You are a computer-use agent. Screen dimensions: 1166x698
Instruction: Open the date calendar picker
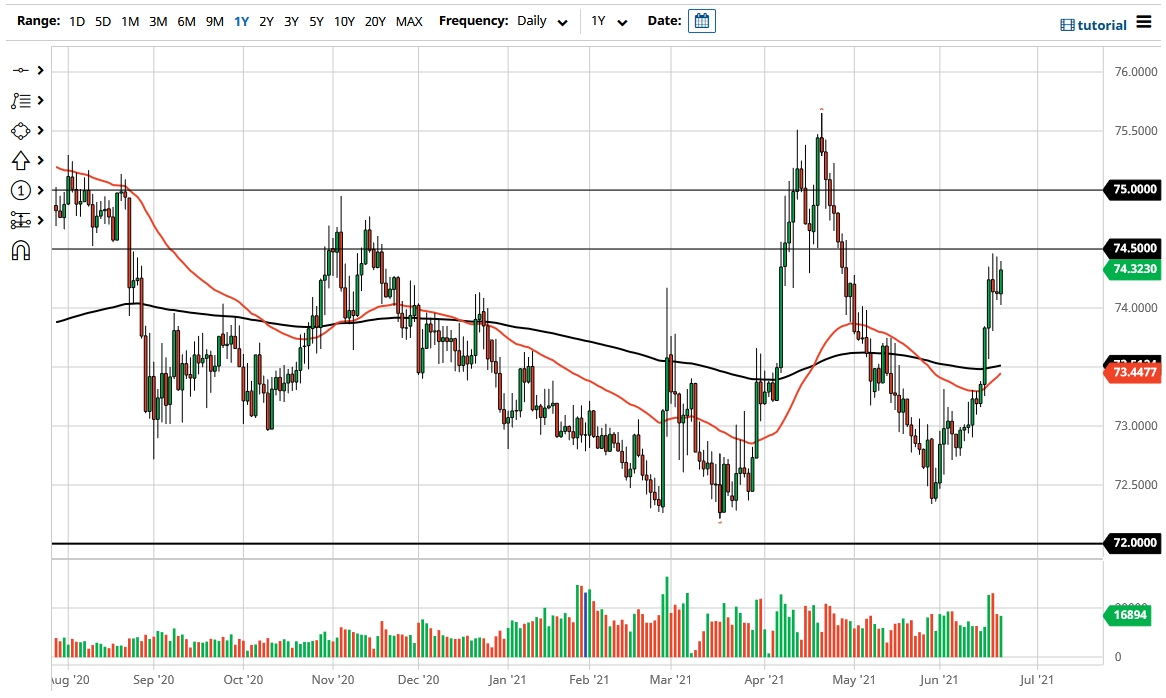701,20
